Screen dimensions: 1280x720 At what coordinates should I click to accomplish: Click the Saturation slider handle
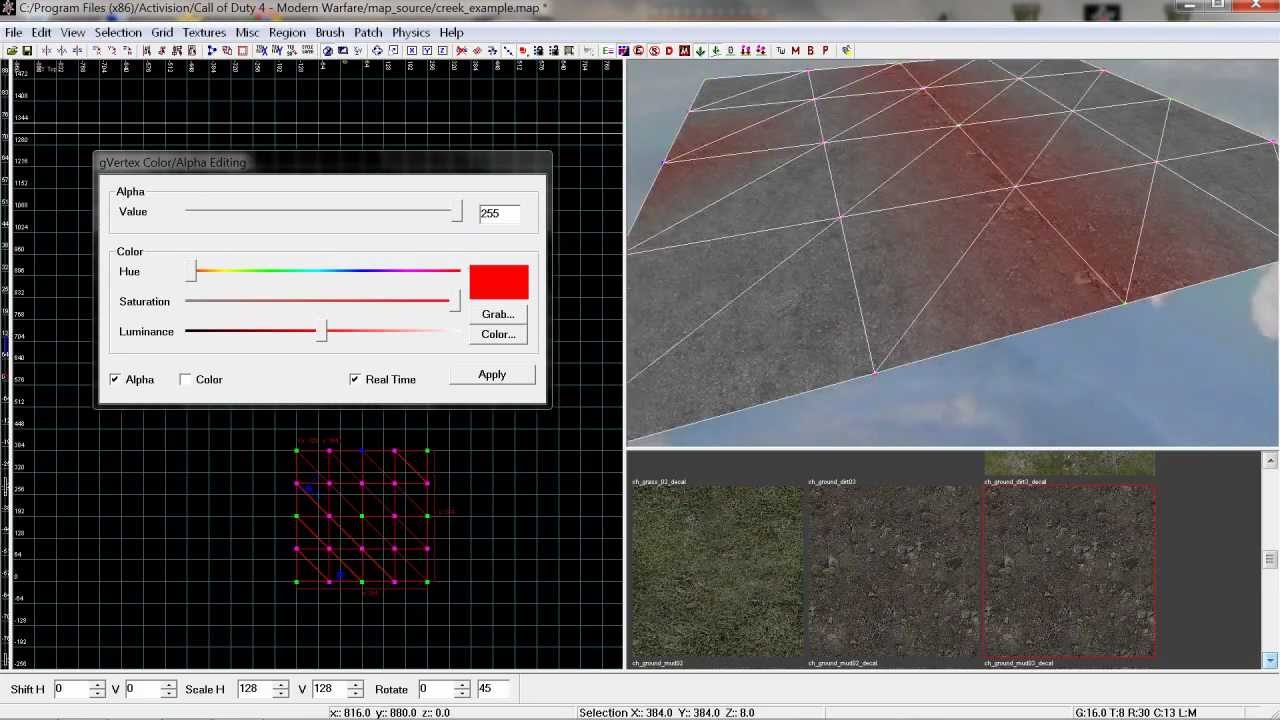point(455,301)
